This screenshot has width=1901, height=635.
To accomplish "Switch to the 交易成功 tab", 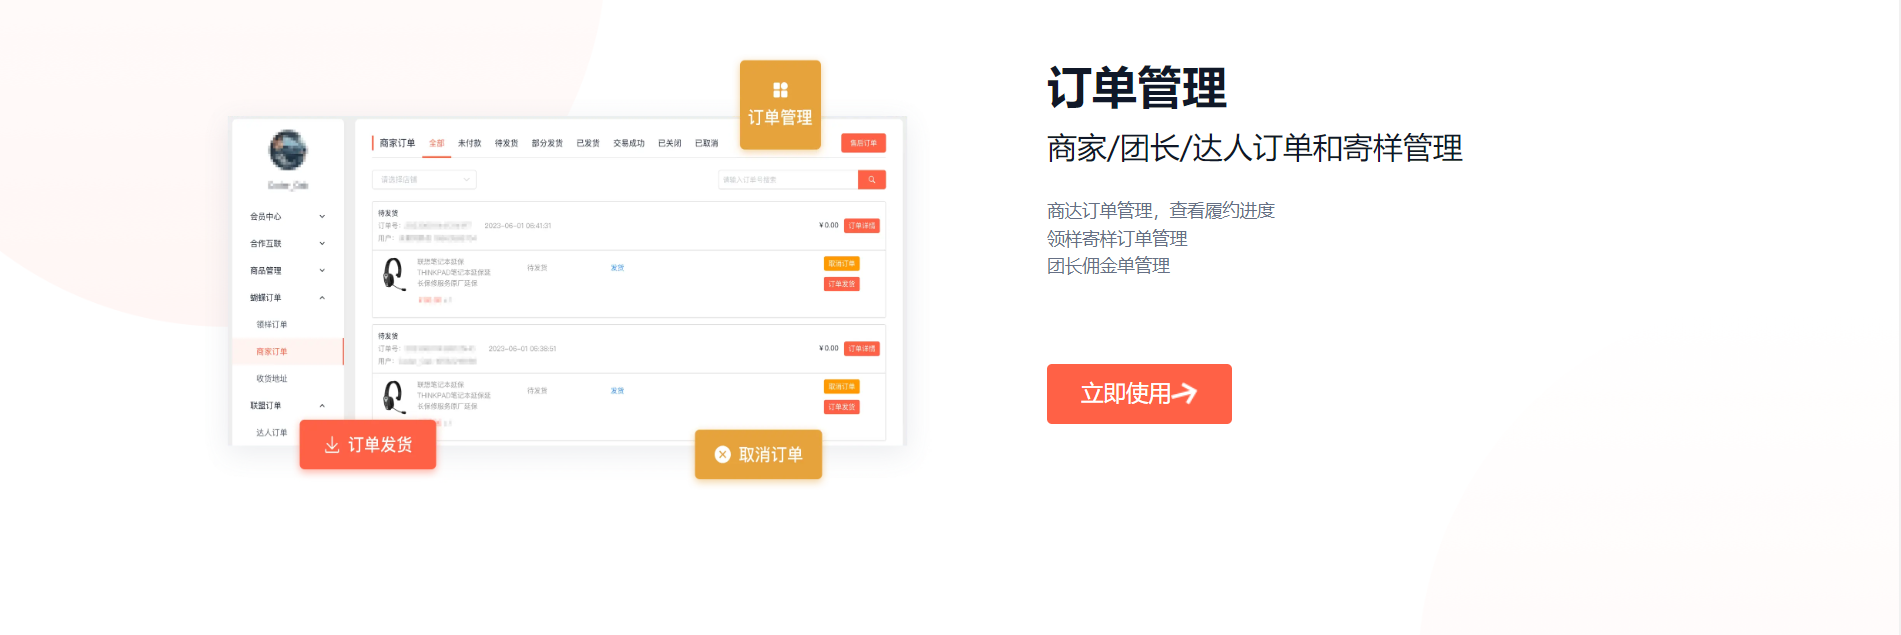I will [628, 144].
